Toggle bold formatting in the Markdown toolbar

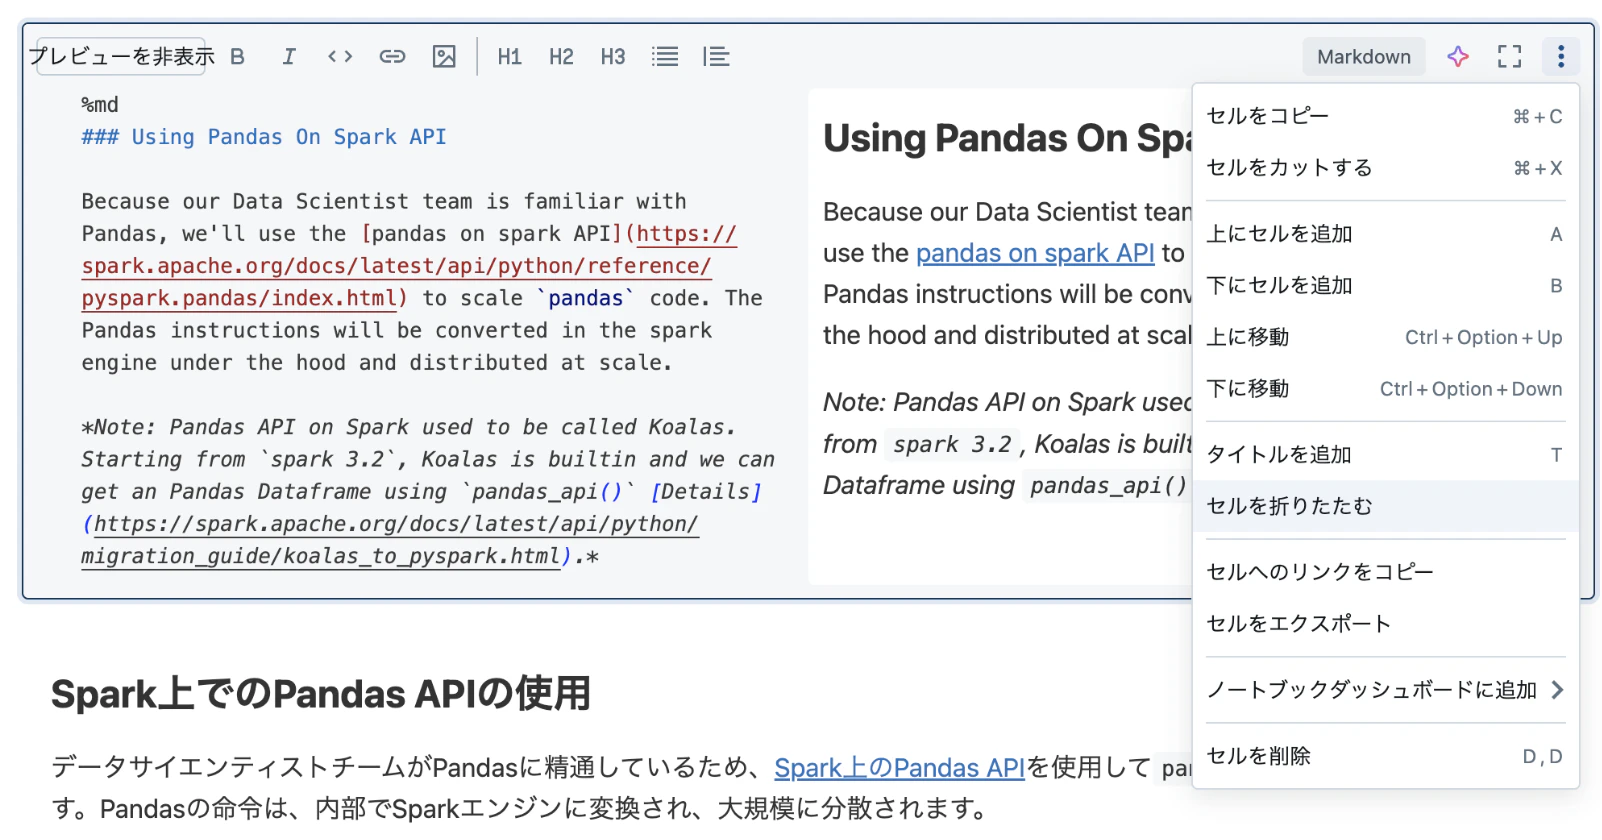coord(237,57)
